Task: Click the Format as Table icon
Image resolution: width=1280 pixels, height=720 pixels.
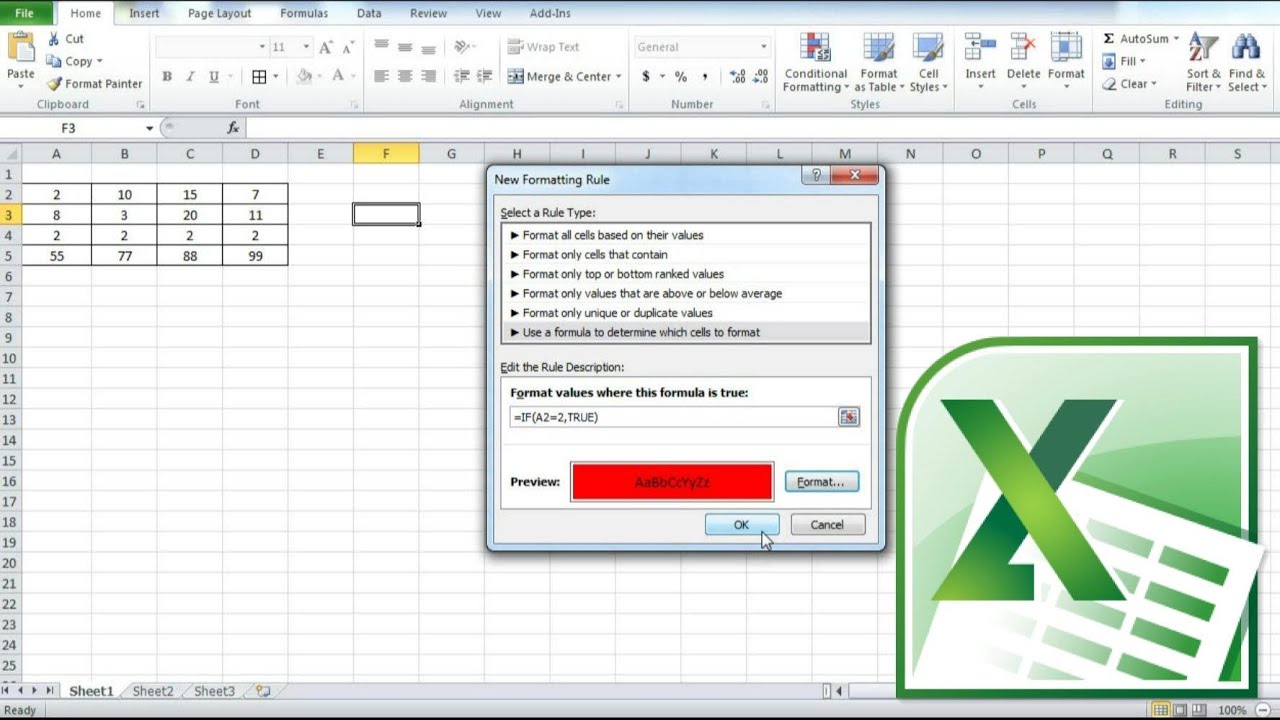Action: (878, 48)
